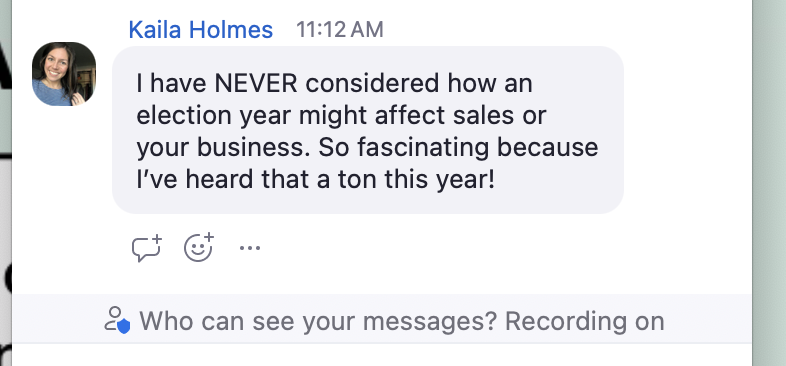
Task: Open the more options ellipsis menu
Action: (x=250, y=248)
